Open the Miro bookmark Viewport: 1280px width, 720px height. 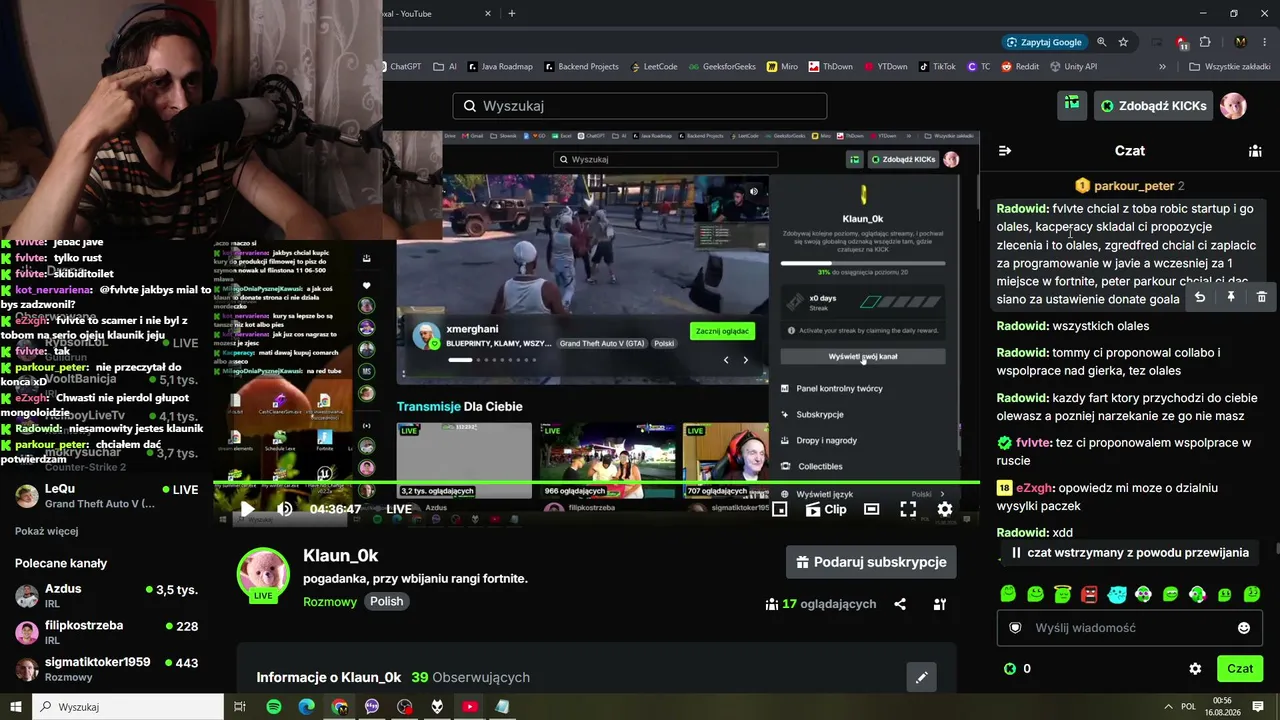coord(783,67)
